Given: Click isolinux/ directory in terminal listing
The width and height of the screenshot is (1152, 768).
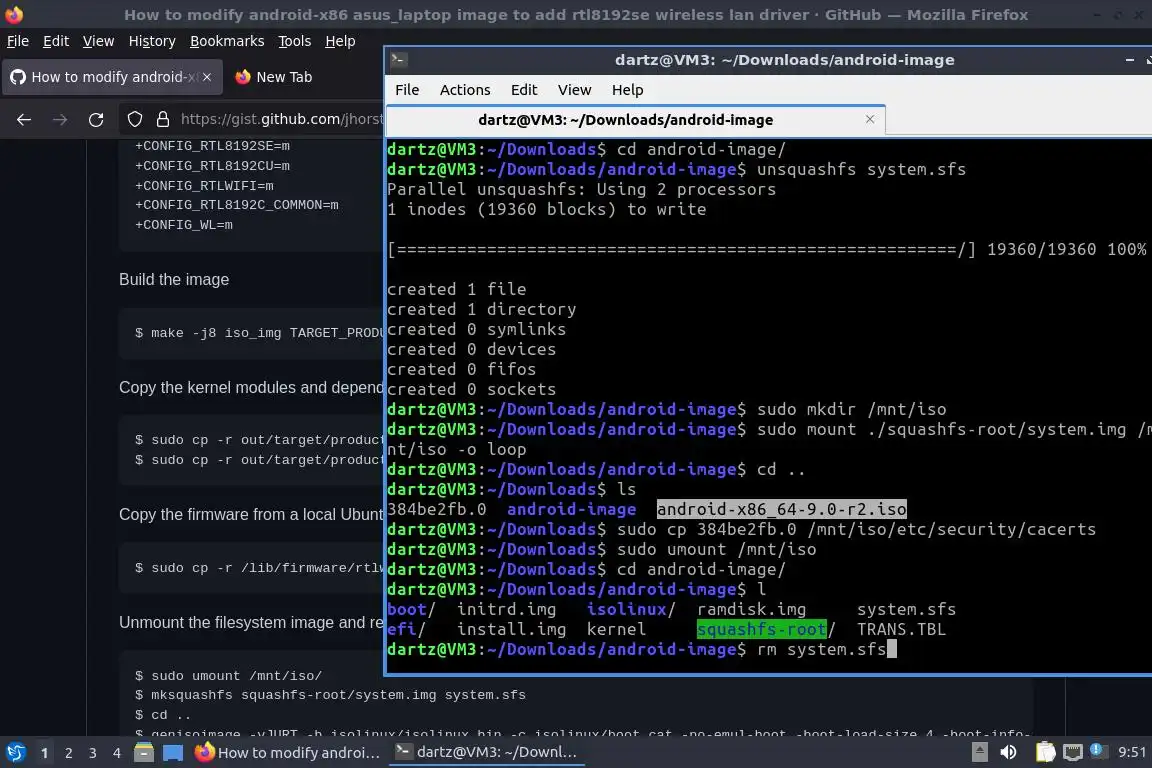Looking at the screenshot, I should click(631, 609).
